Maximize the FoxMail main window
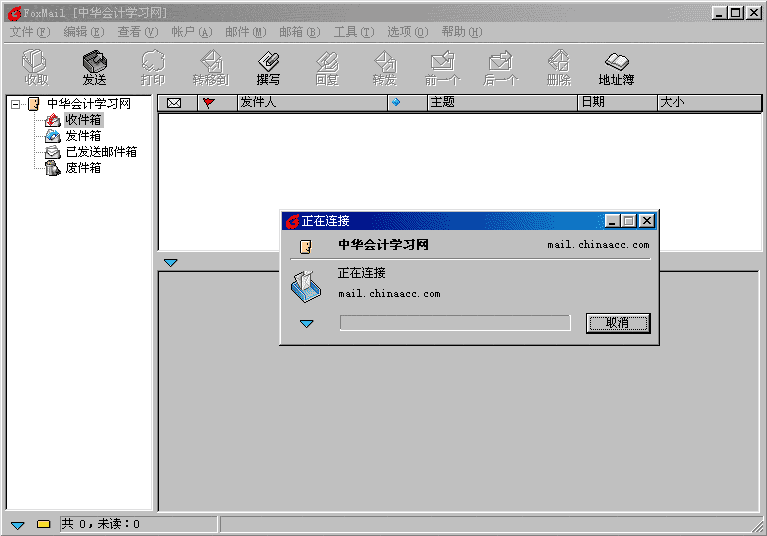The image size is (767, 536). pos(736,13)
